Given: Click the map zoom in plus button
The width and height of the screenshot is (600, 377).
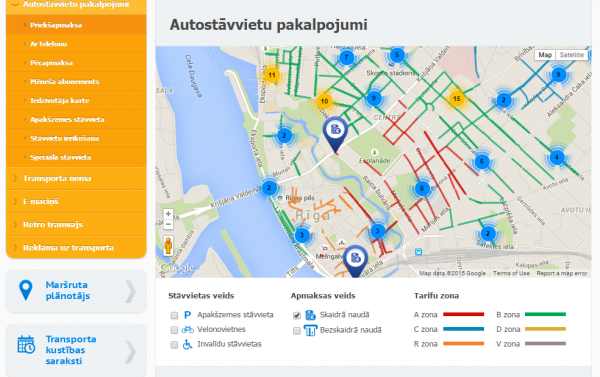Looking at the screenshot, I should click(x=168, y=214).
